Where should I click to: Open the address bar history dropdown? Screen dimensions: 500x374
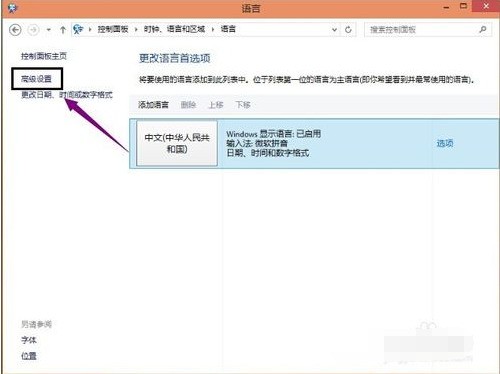click(334, 30)
